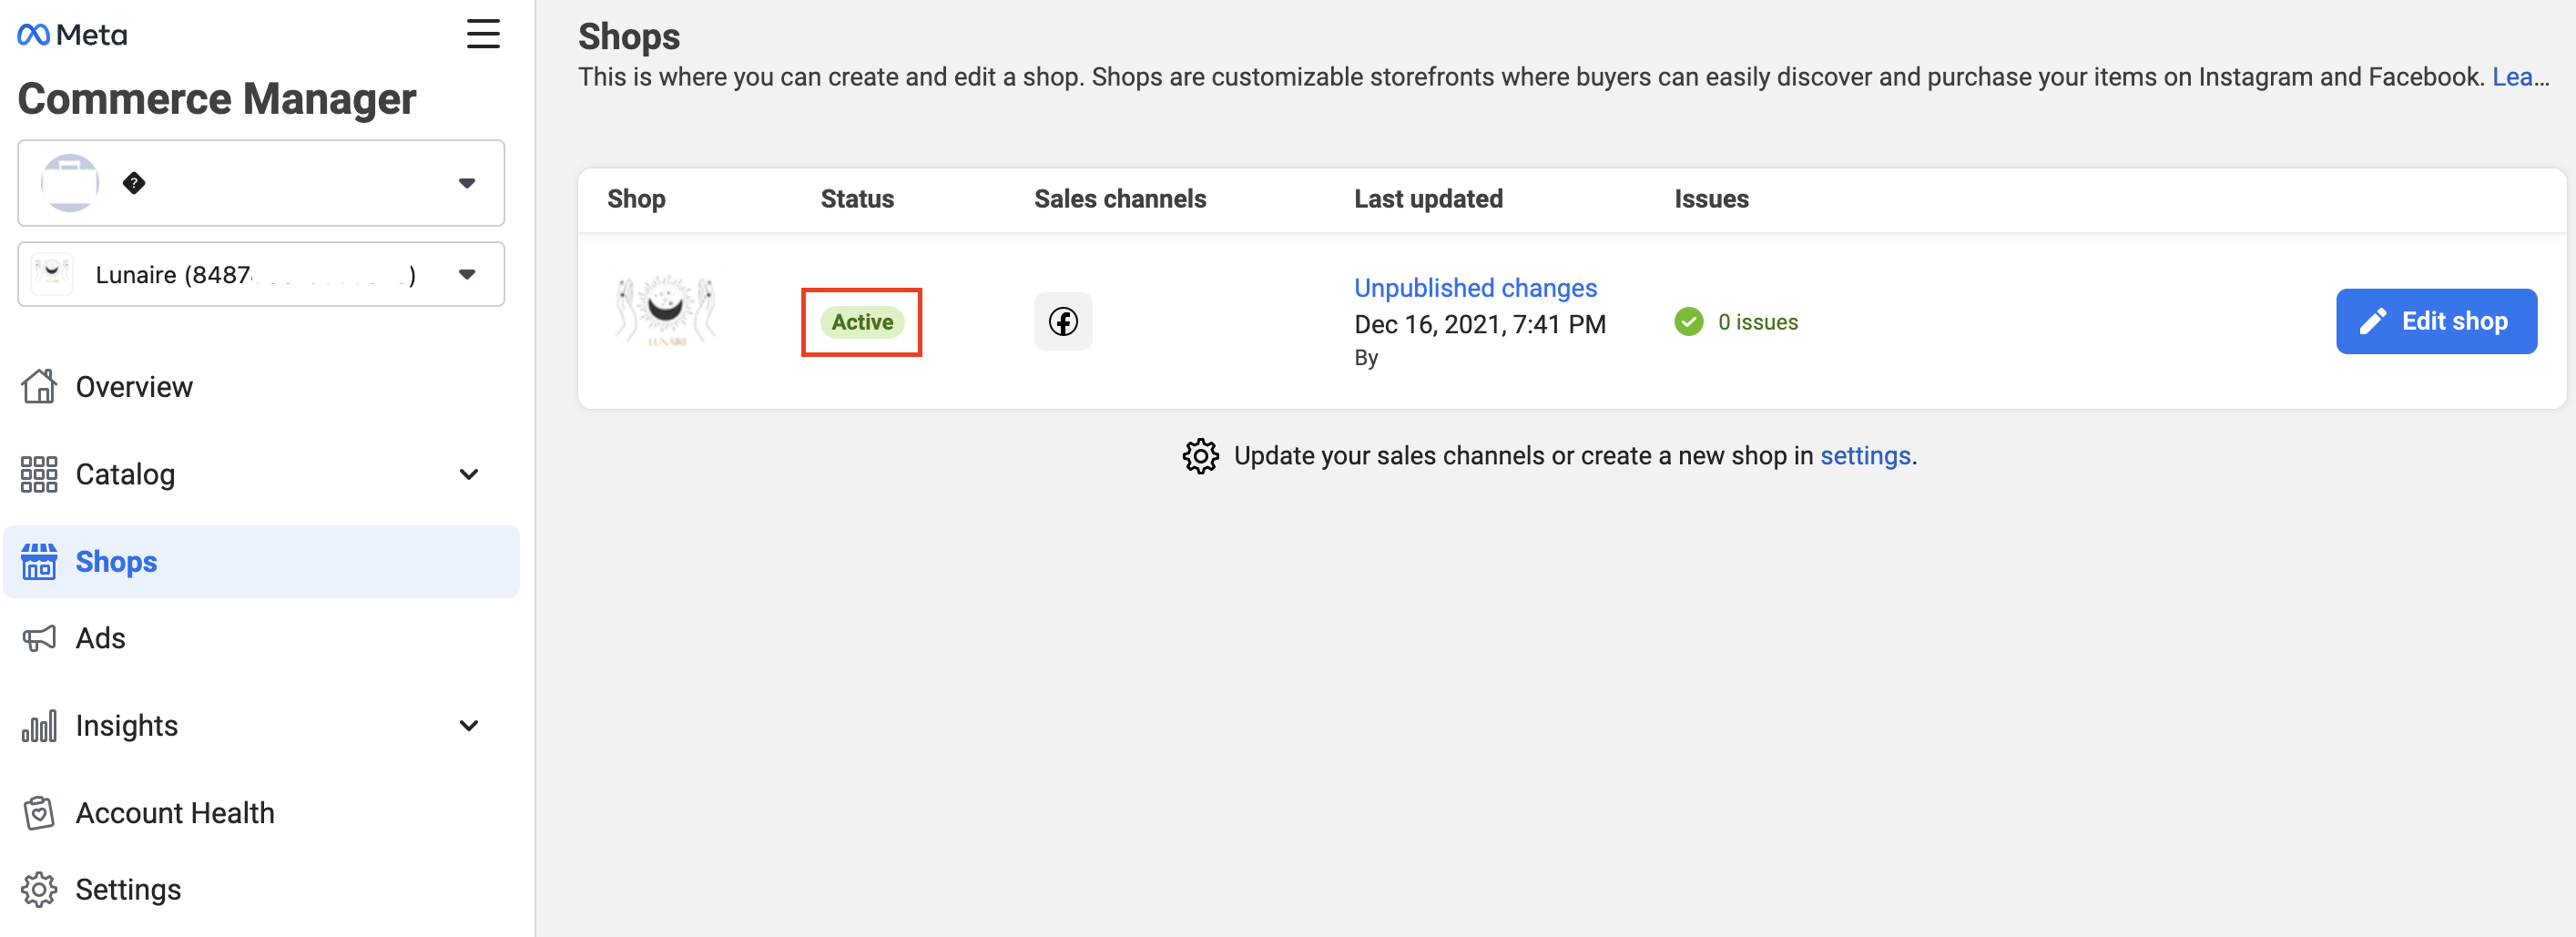2576x937 pixels.
Task: Click the gear icon beside 'Update your sales channels'
Action: 1200,456
